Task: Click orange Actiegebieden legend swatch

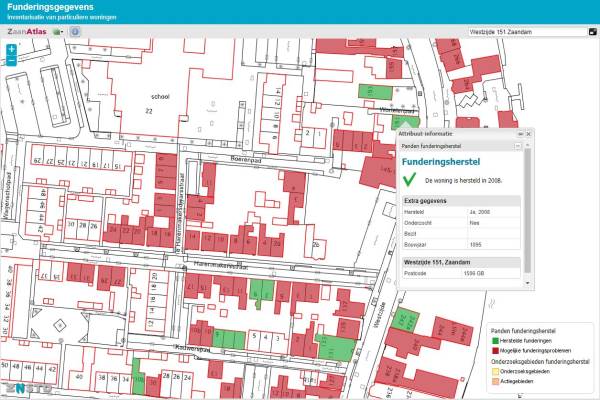Action: pos(495,380)
